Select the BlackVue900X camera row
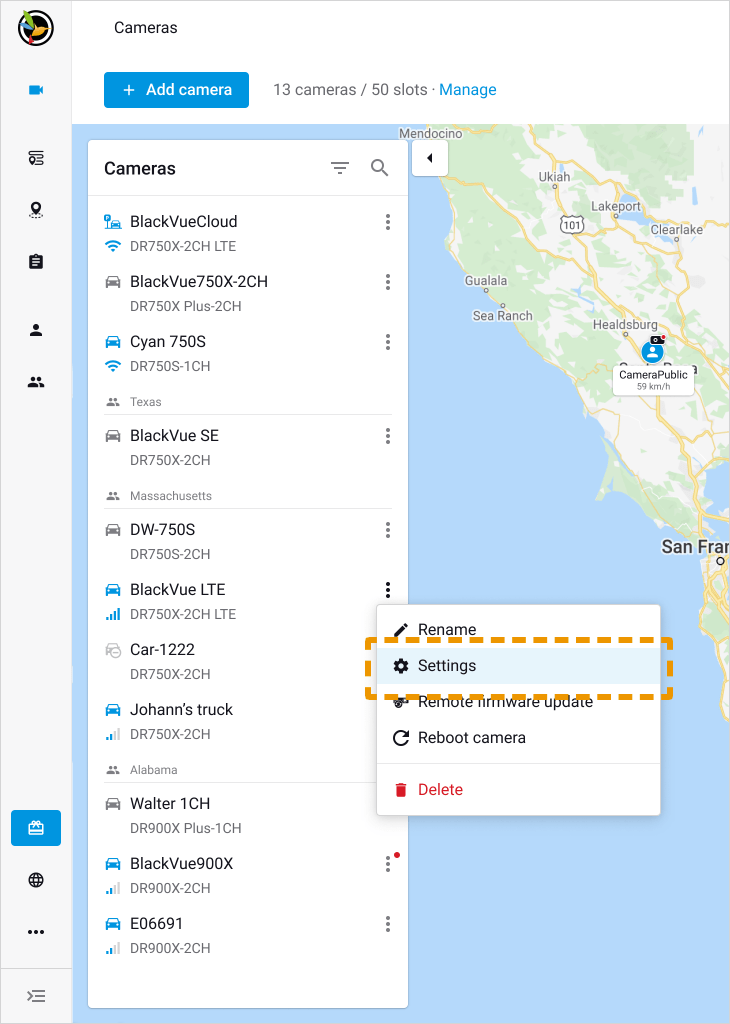This screenshot has height=1024, width=730. 247,876
